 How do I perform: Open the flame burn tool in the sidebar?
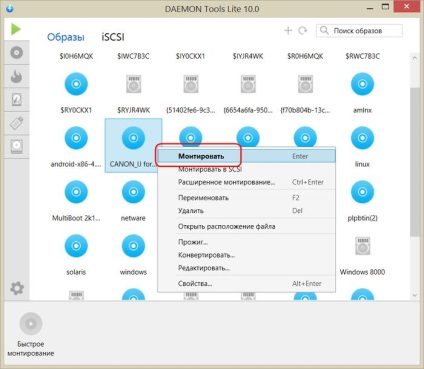(x=16, y=76)
